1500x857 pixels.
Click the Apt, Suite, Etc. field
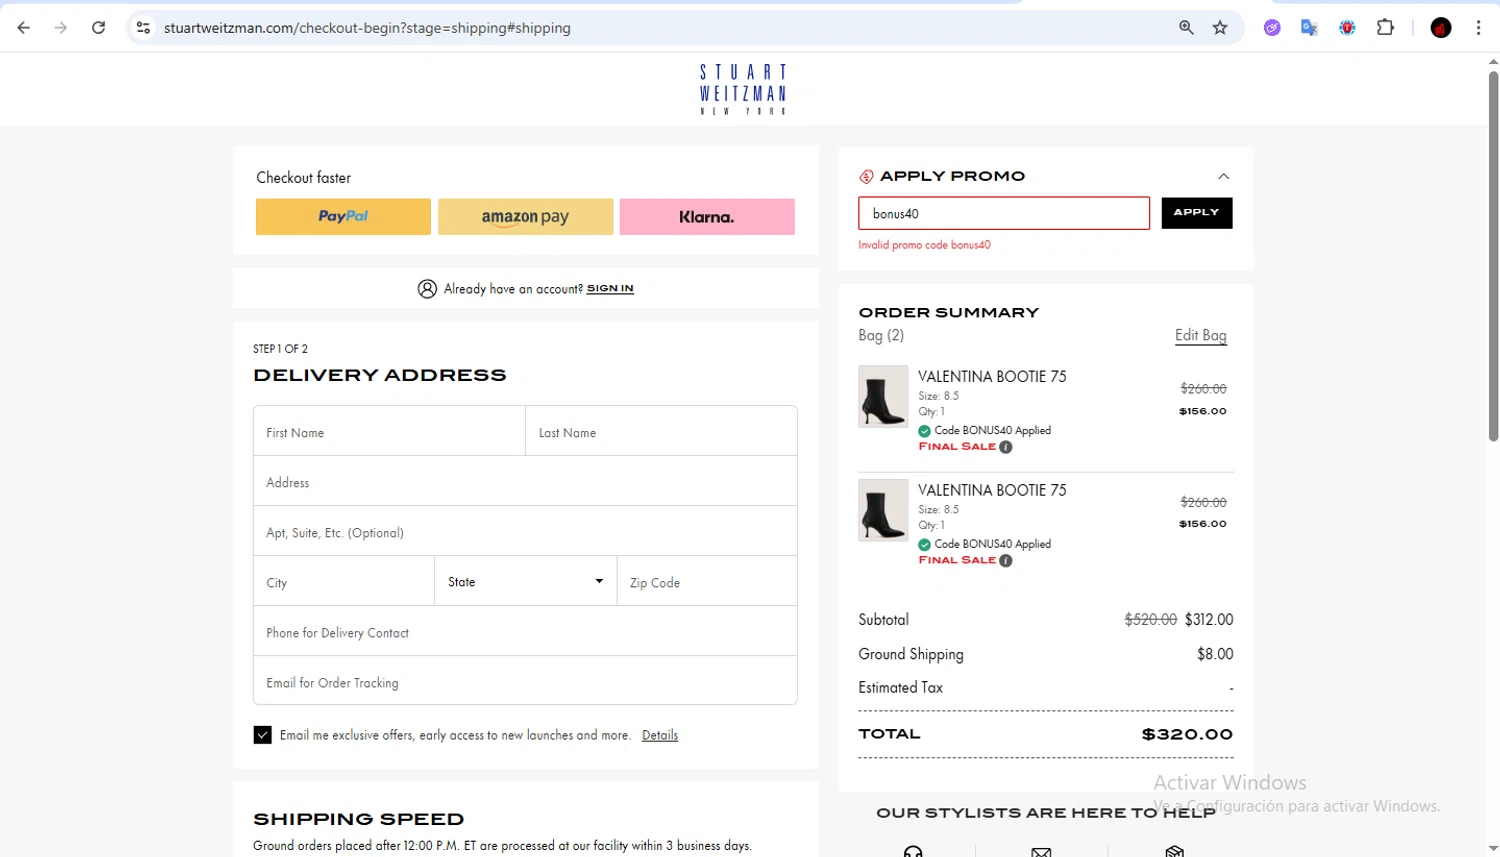[525, 531]
